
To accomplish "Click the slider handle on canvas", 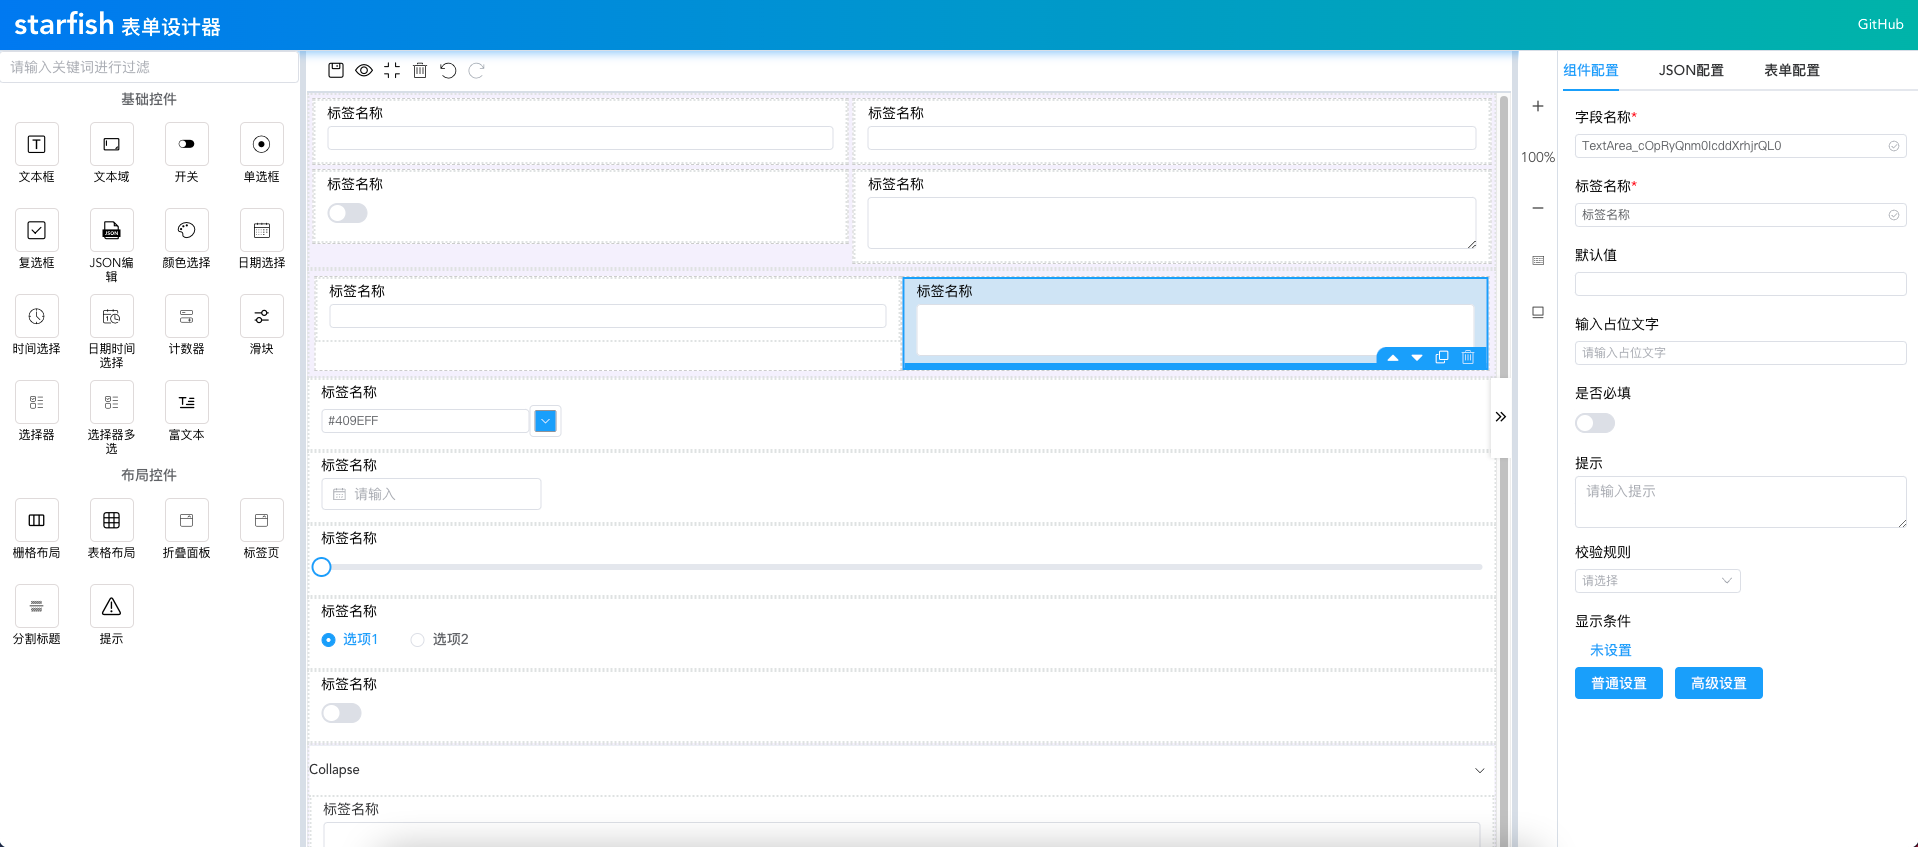I will (321, 567).
